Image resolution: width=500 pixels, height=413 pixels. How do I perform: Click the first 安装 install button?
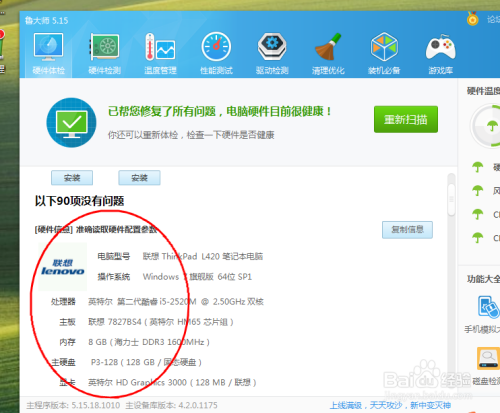pos(72,178)
